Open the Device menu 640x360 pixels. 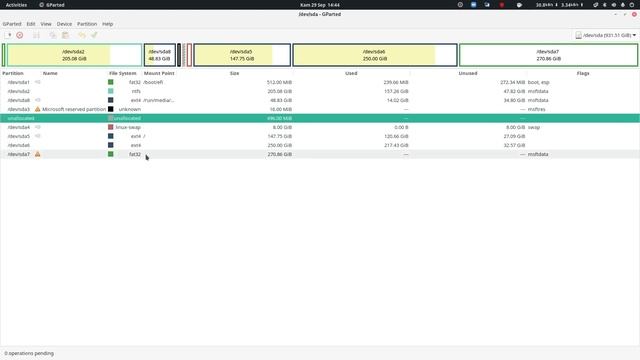pyautogui.click(x=64, y=24)
